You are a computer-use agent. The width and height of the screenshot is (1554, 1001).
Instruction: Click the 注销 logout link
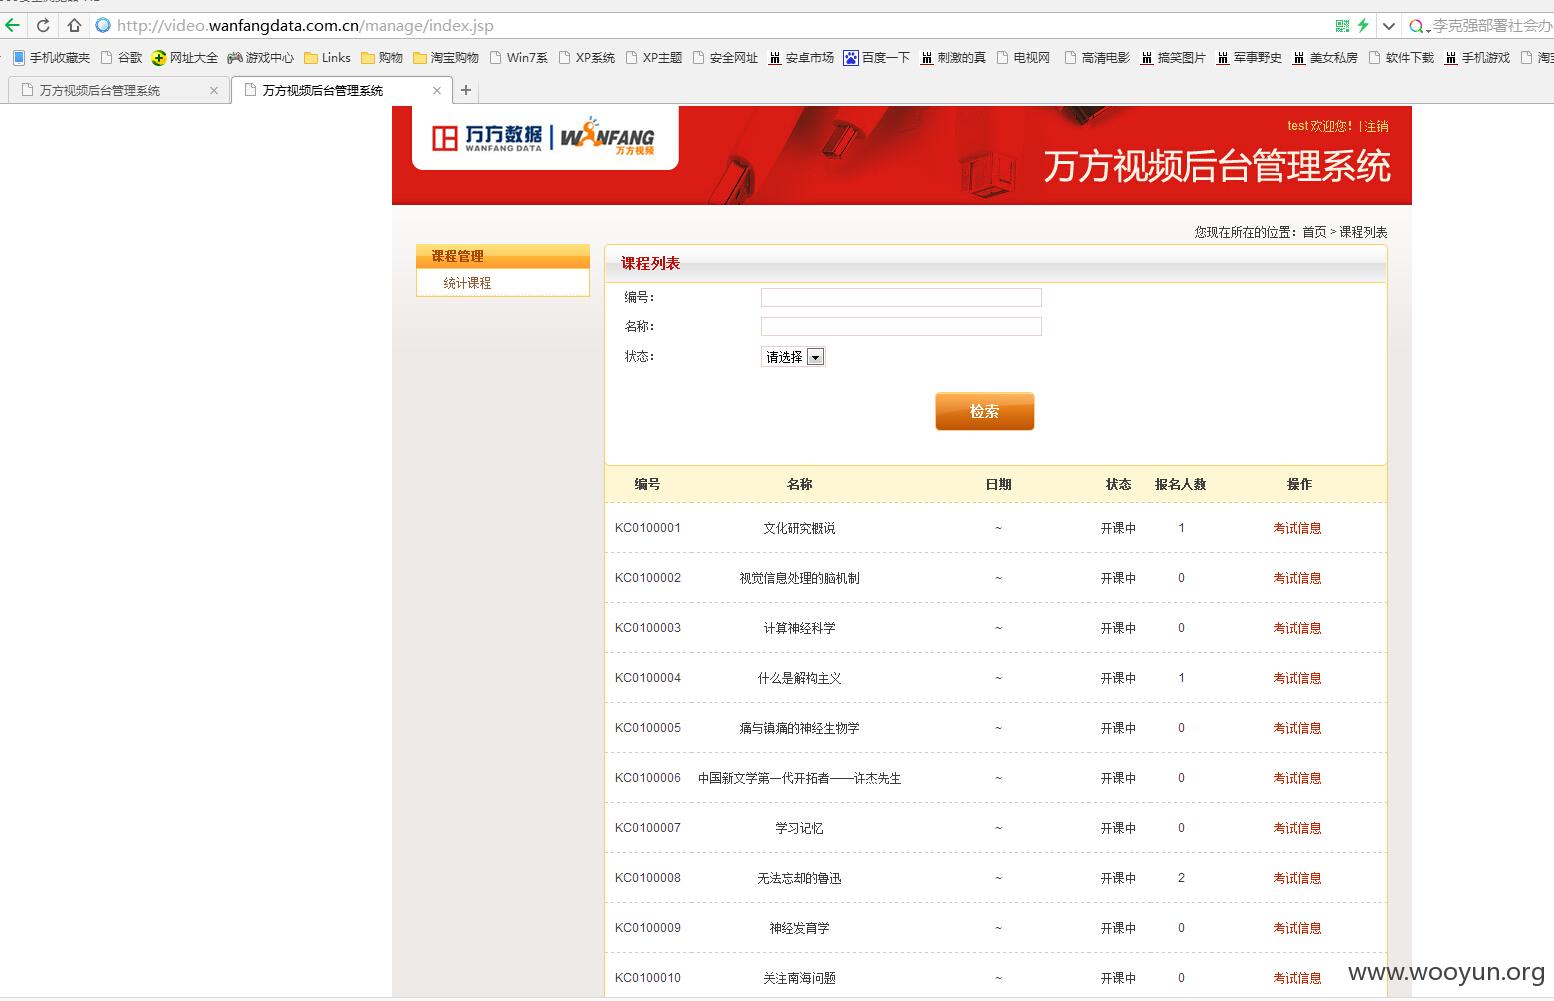click(1377, 126)
